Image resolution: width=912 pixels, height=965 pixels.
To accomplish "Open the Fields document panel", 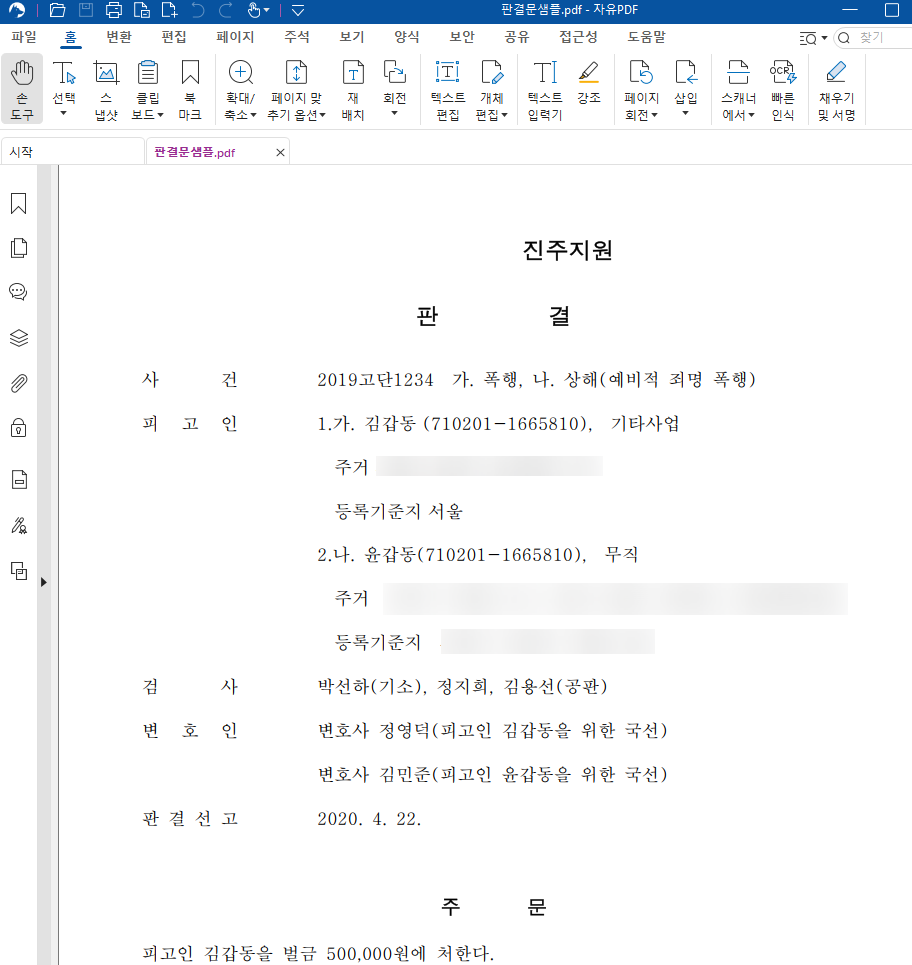I will coord(19,479).
